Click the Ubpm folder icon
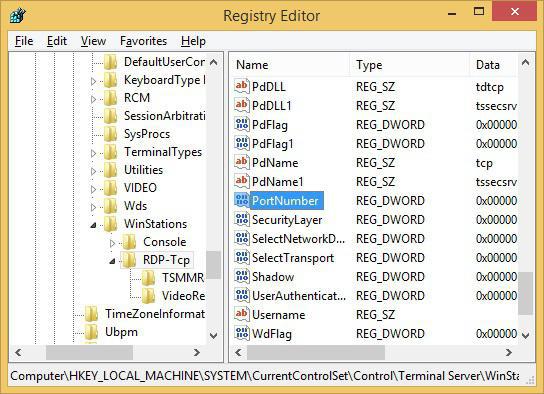 pos(91,332)
